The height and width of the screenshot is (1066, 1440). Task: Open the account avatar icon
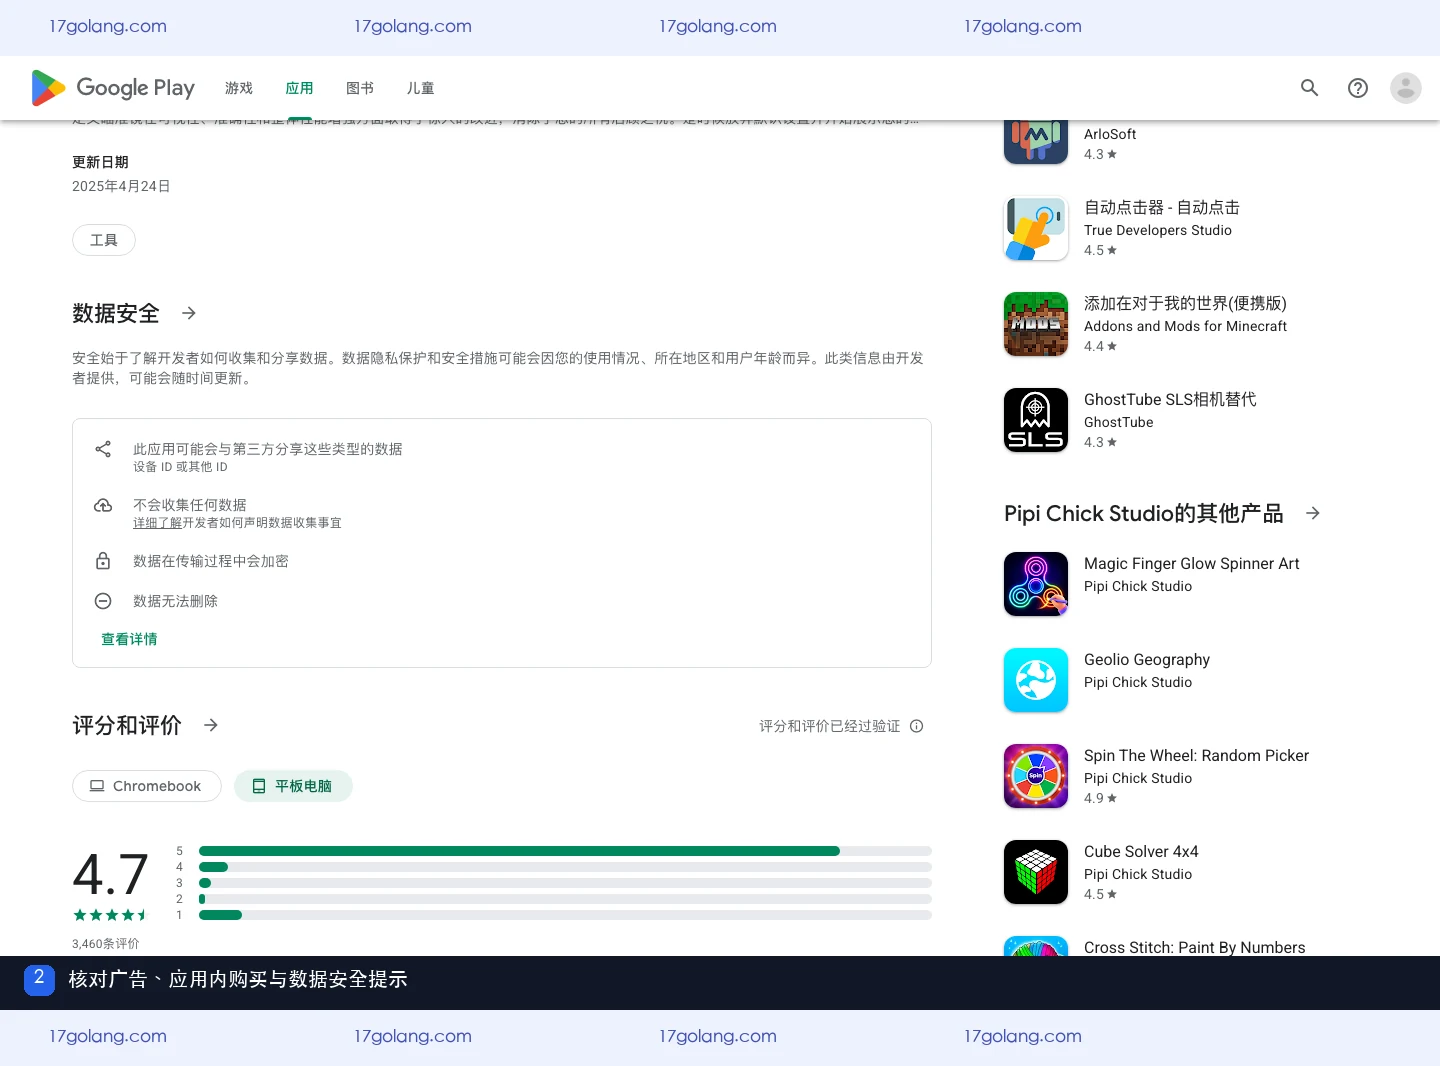click(x=1406, y=88)
